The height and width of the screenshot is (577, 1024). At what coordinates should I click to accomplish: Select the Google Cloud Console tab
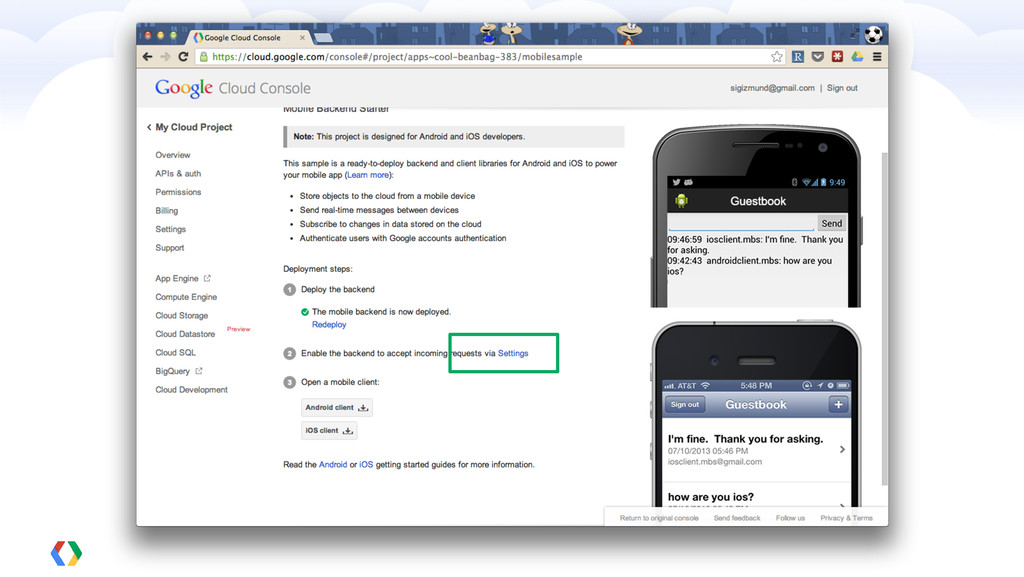coord(248,38)
